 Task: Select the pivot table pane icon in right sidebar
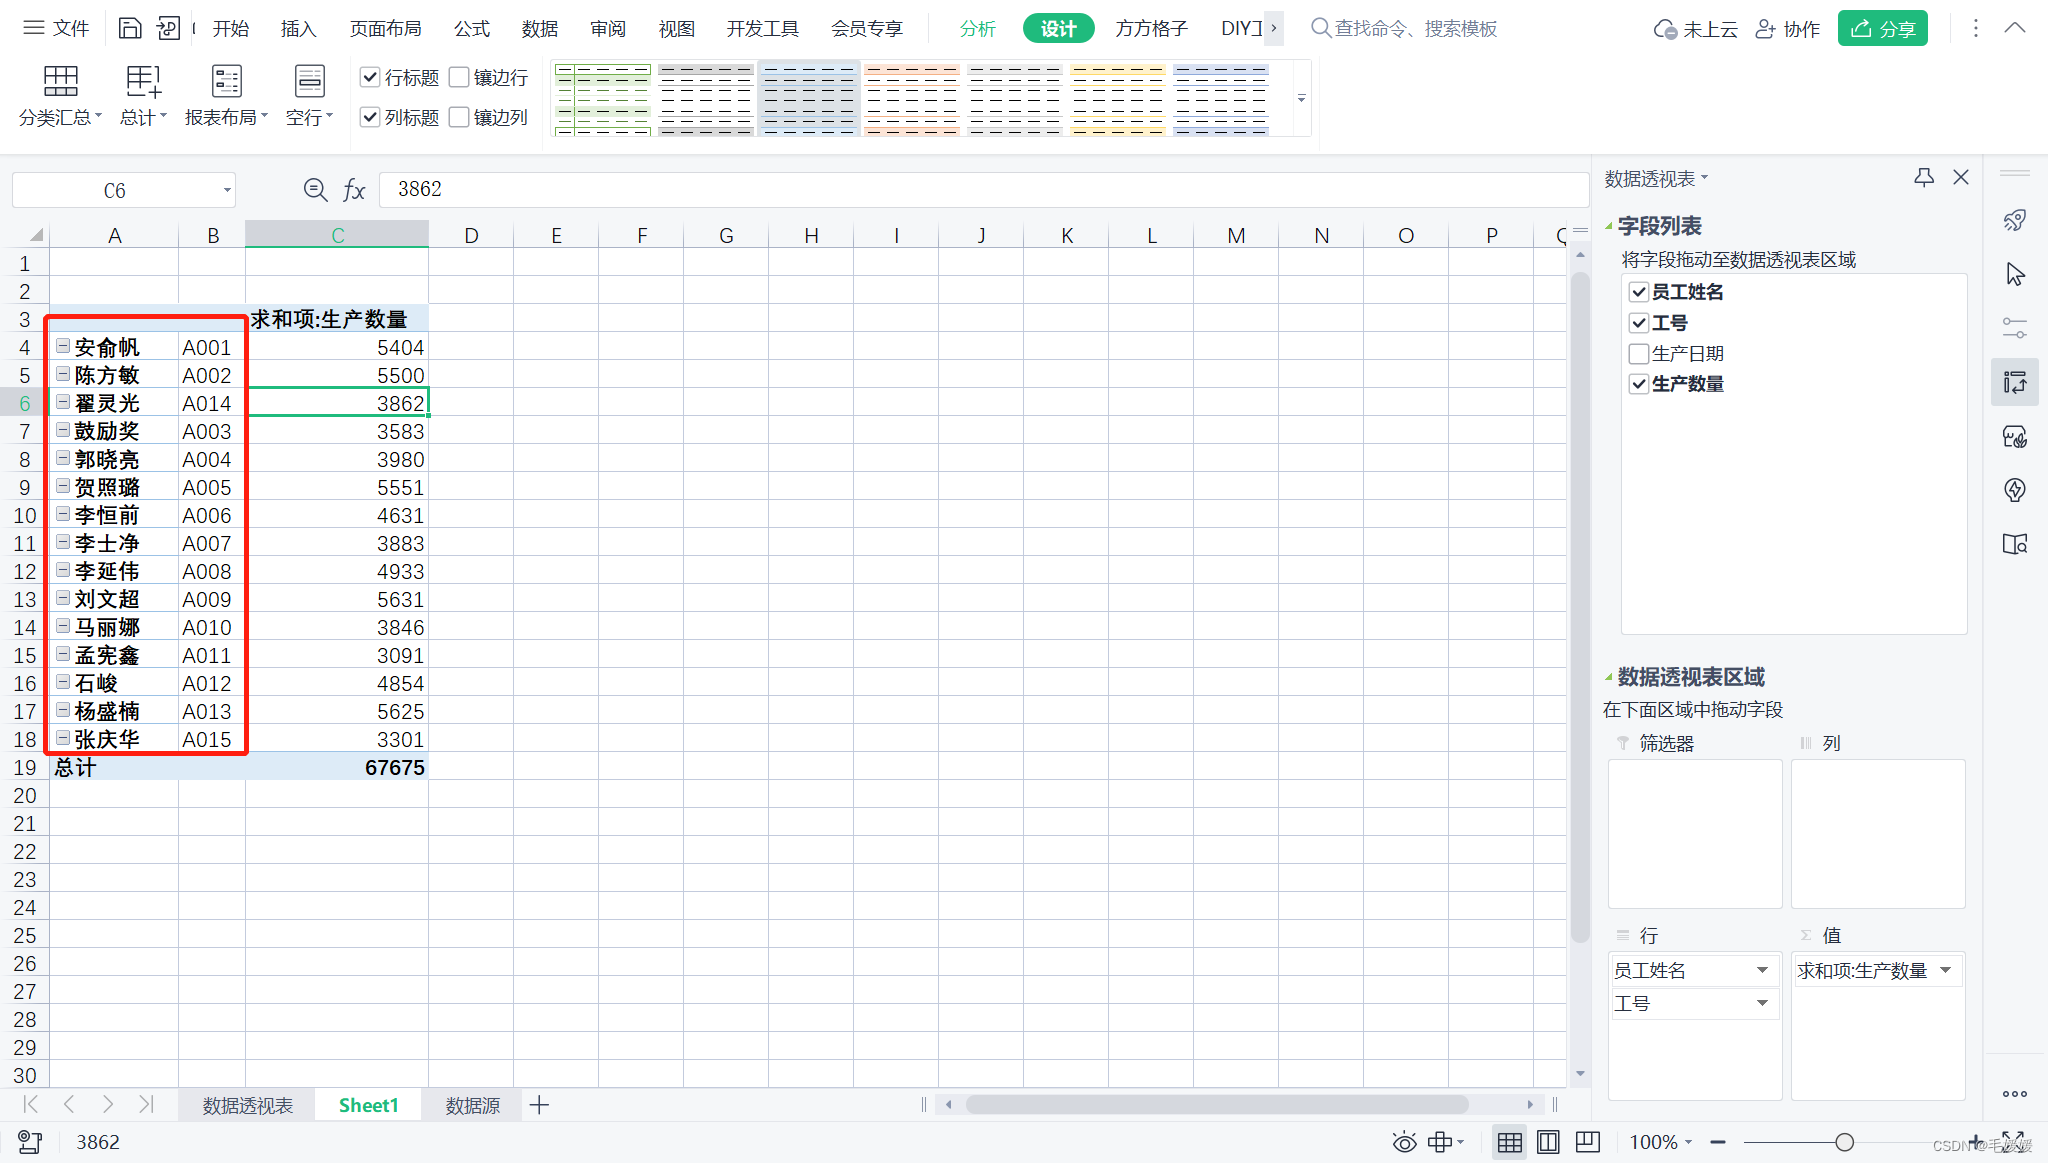click(2016, 382)
